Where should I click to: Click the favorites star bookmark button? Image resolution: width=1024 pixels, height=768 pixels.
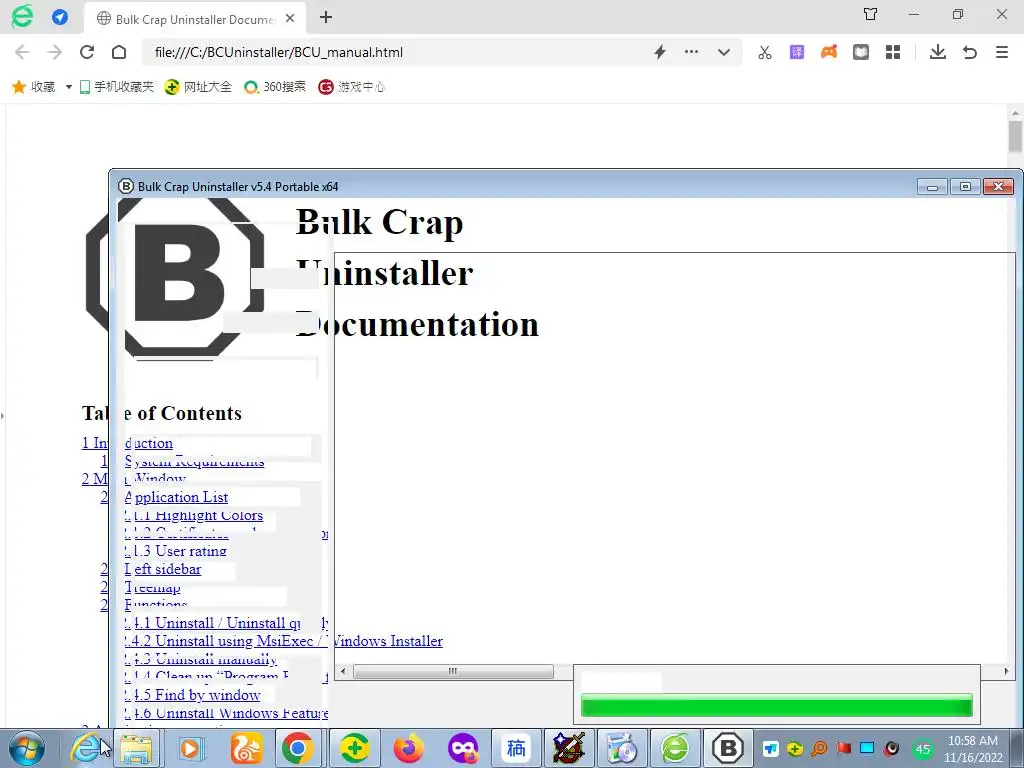(x=34, y=86)
